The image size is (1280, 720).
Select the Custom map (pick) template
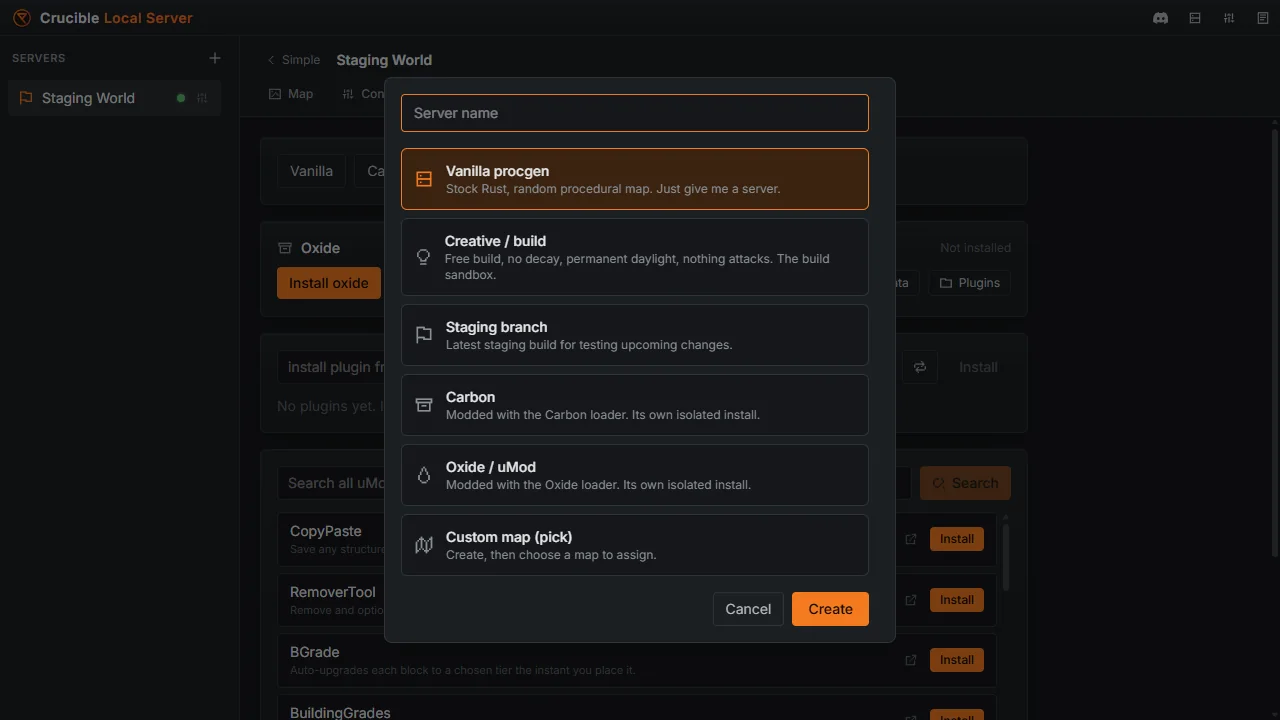tap(635, 545)
